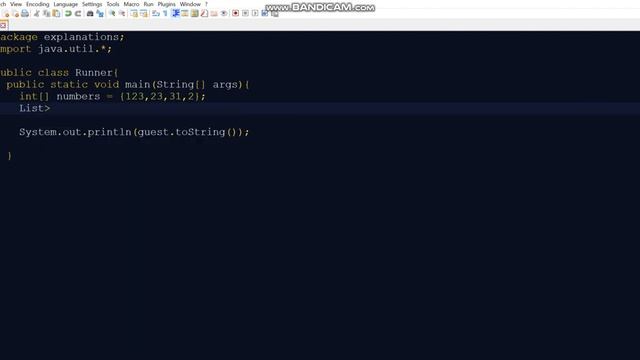Click 'quest.toString()' in the print line
The image size is (640, 360).
[x=187, y=132]
